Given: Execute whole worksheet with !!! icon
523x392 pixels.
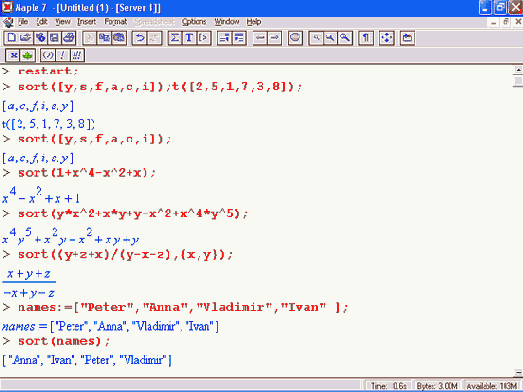Looking at the screenshot, I should click(x=77, y=55).
